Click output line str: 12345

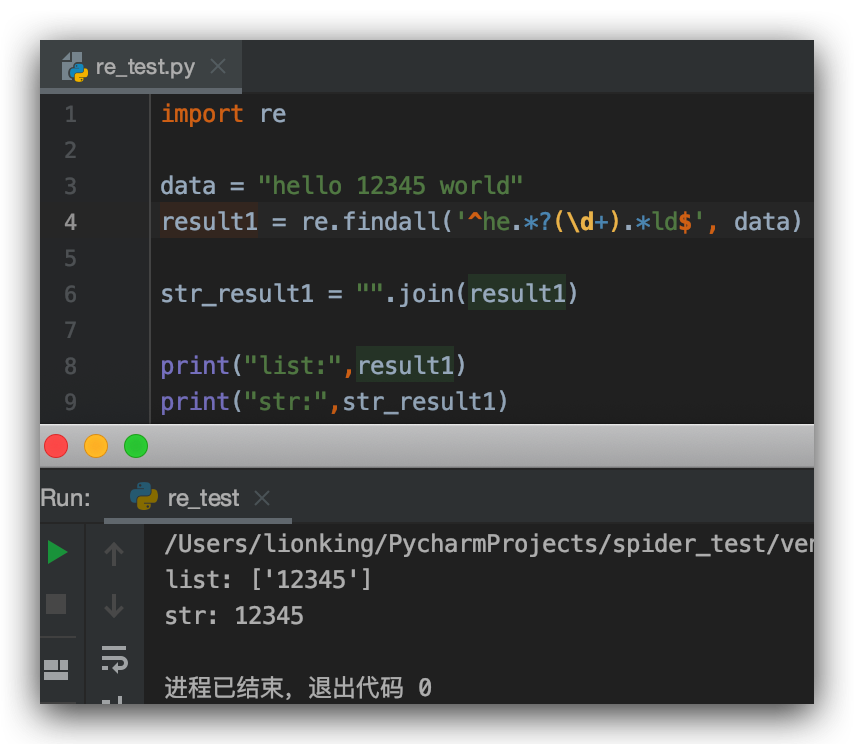point(234,616)
